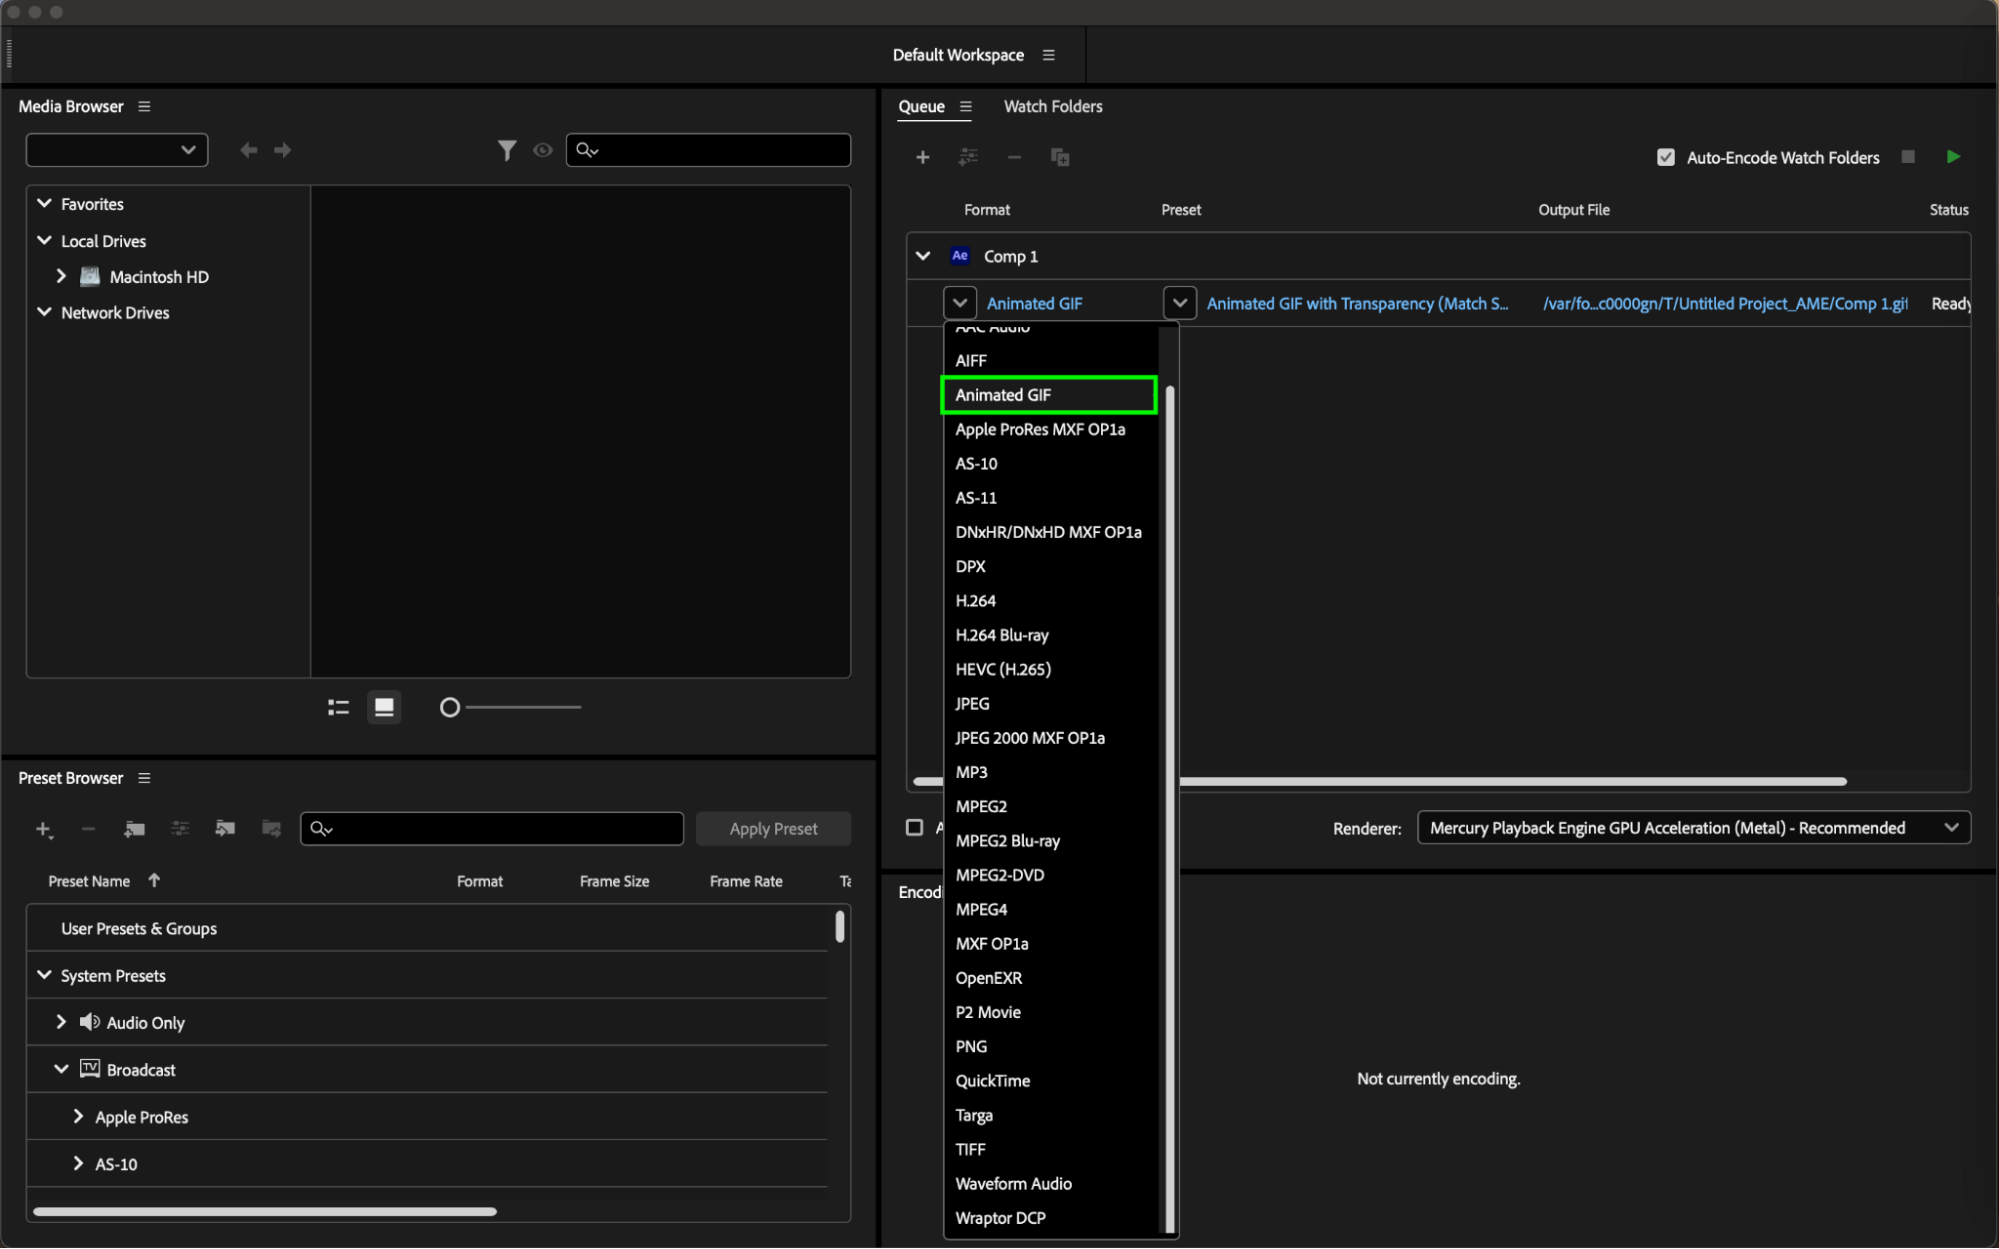1999x1249 pixels.
Task: Toggle the eye view-types icon in Media Browser
Action: [543, 150]
